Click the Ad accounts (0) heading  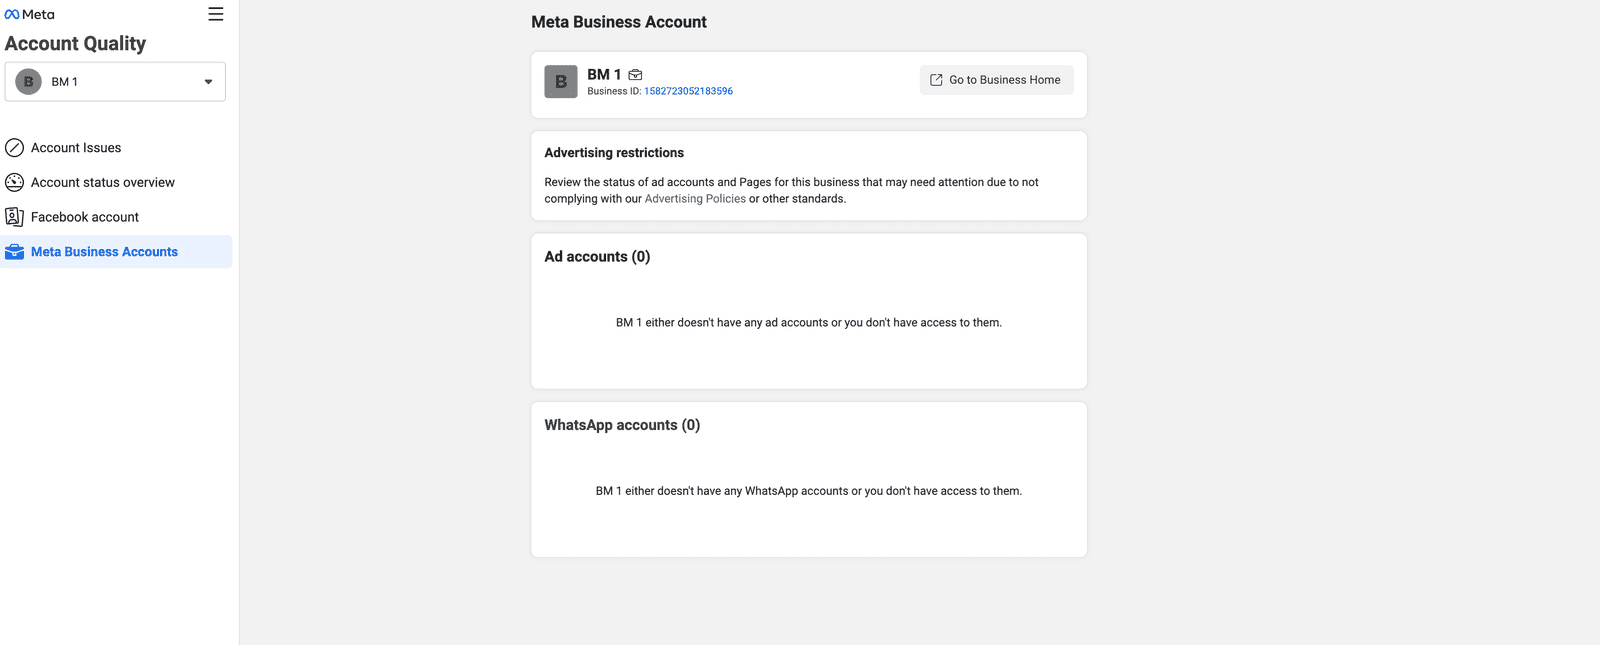pyautogui.click(x=597, y=257)
